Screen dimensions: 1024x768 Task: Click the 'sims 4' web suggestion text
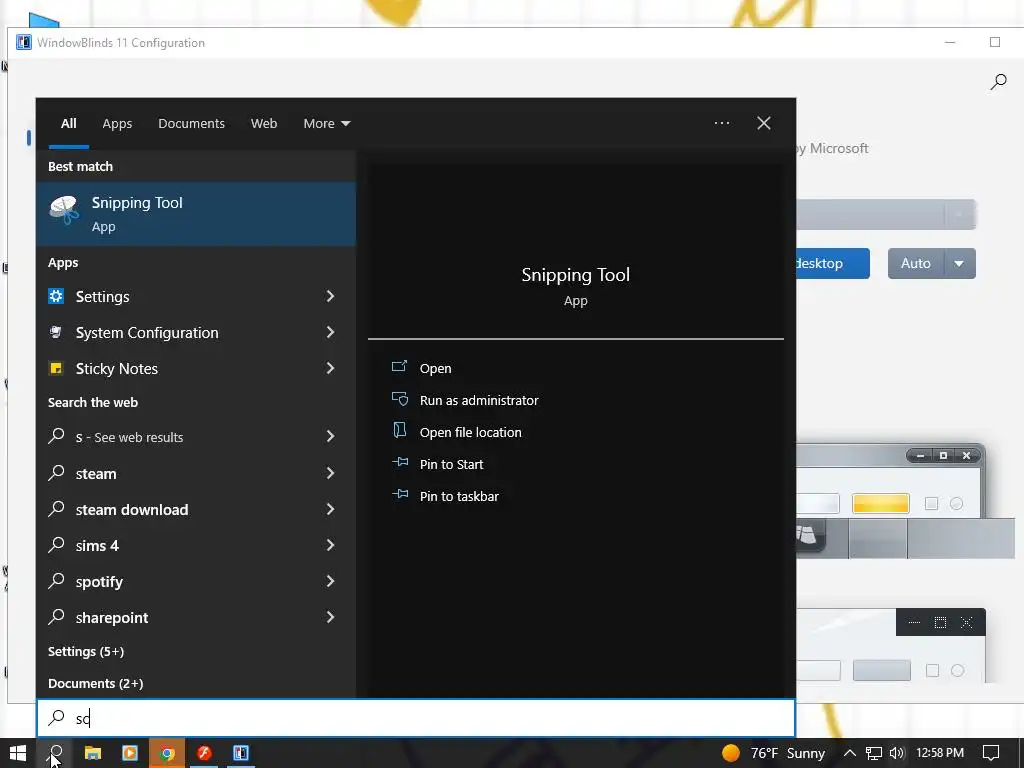point(97,545)
